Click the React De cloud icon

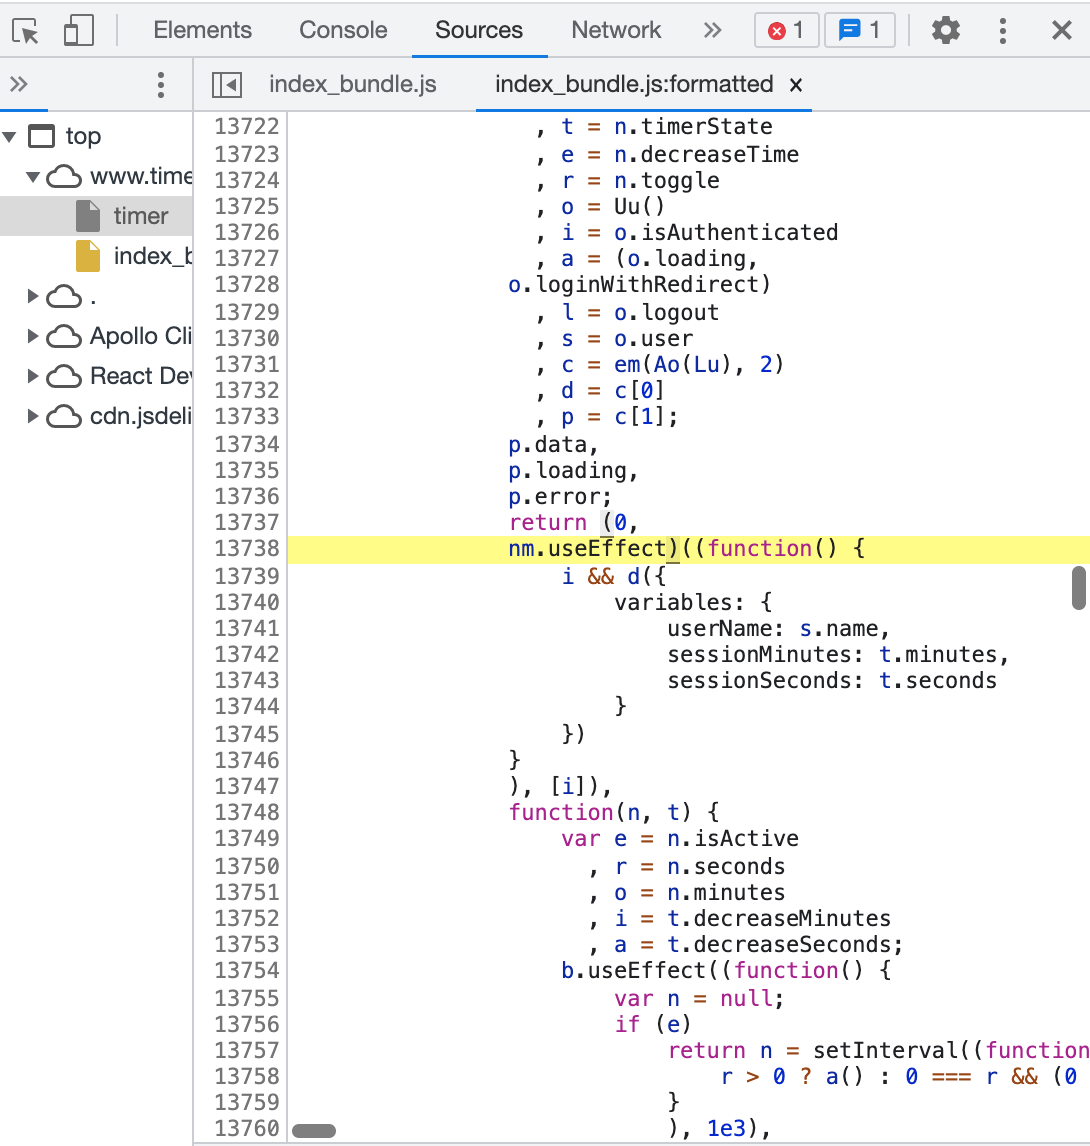(64, 376)
